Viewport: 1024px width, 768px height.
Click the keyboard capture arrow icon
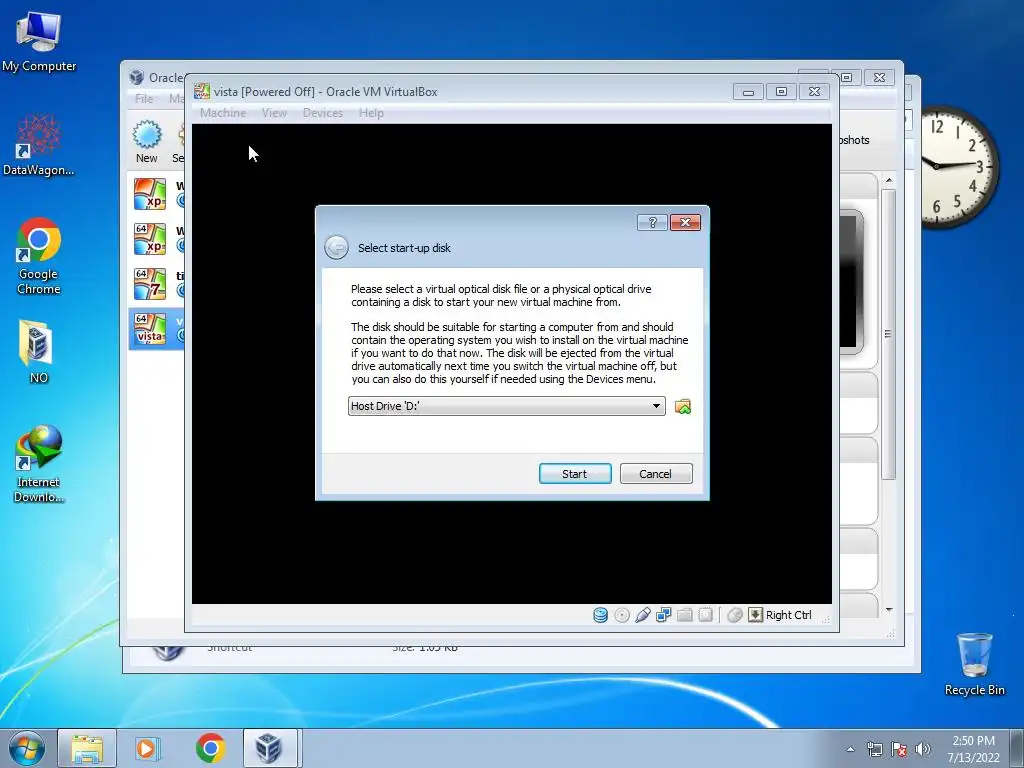[756, 615]
